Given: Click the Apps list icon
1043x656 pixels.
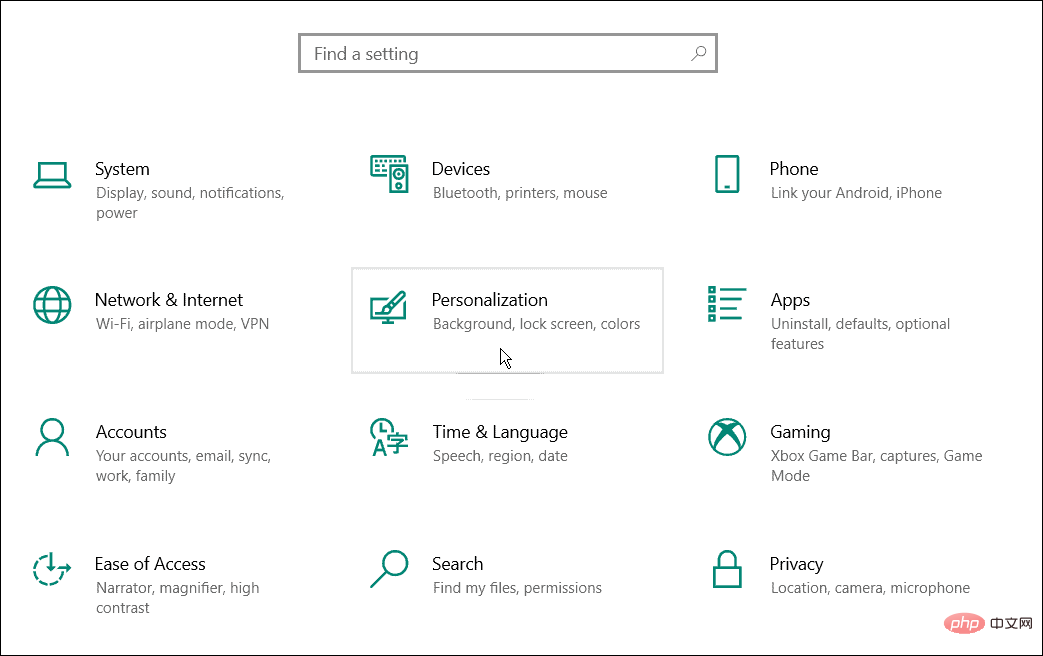Looking at the screenshot, I should point(727,304).
